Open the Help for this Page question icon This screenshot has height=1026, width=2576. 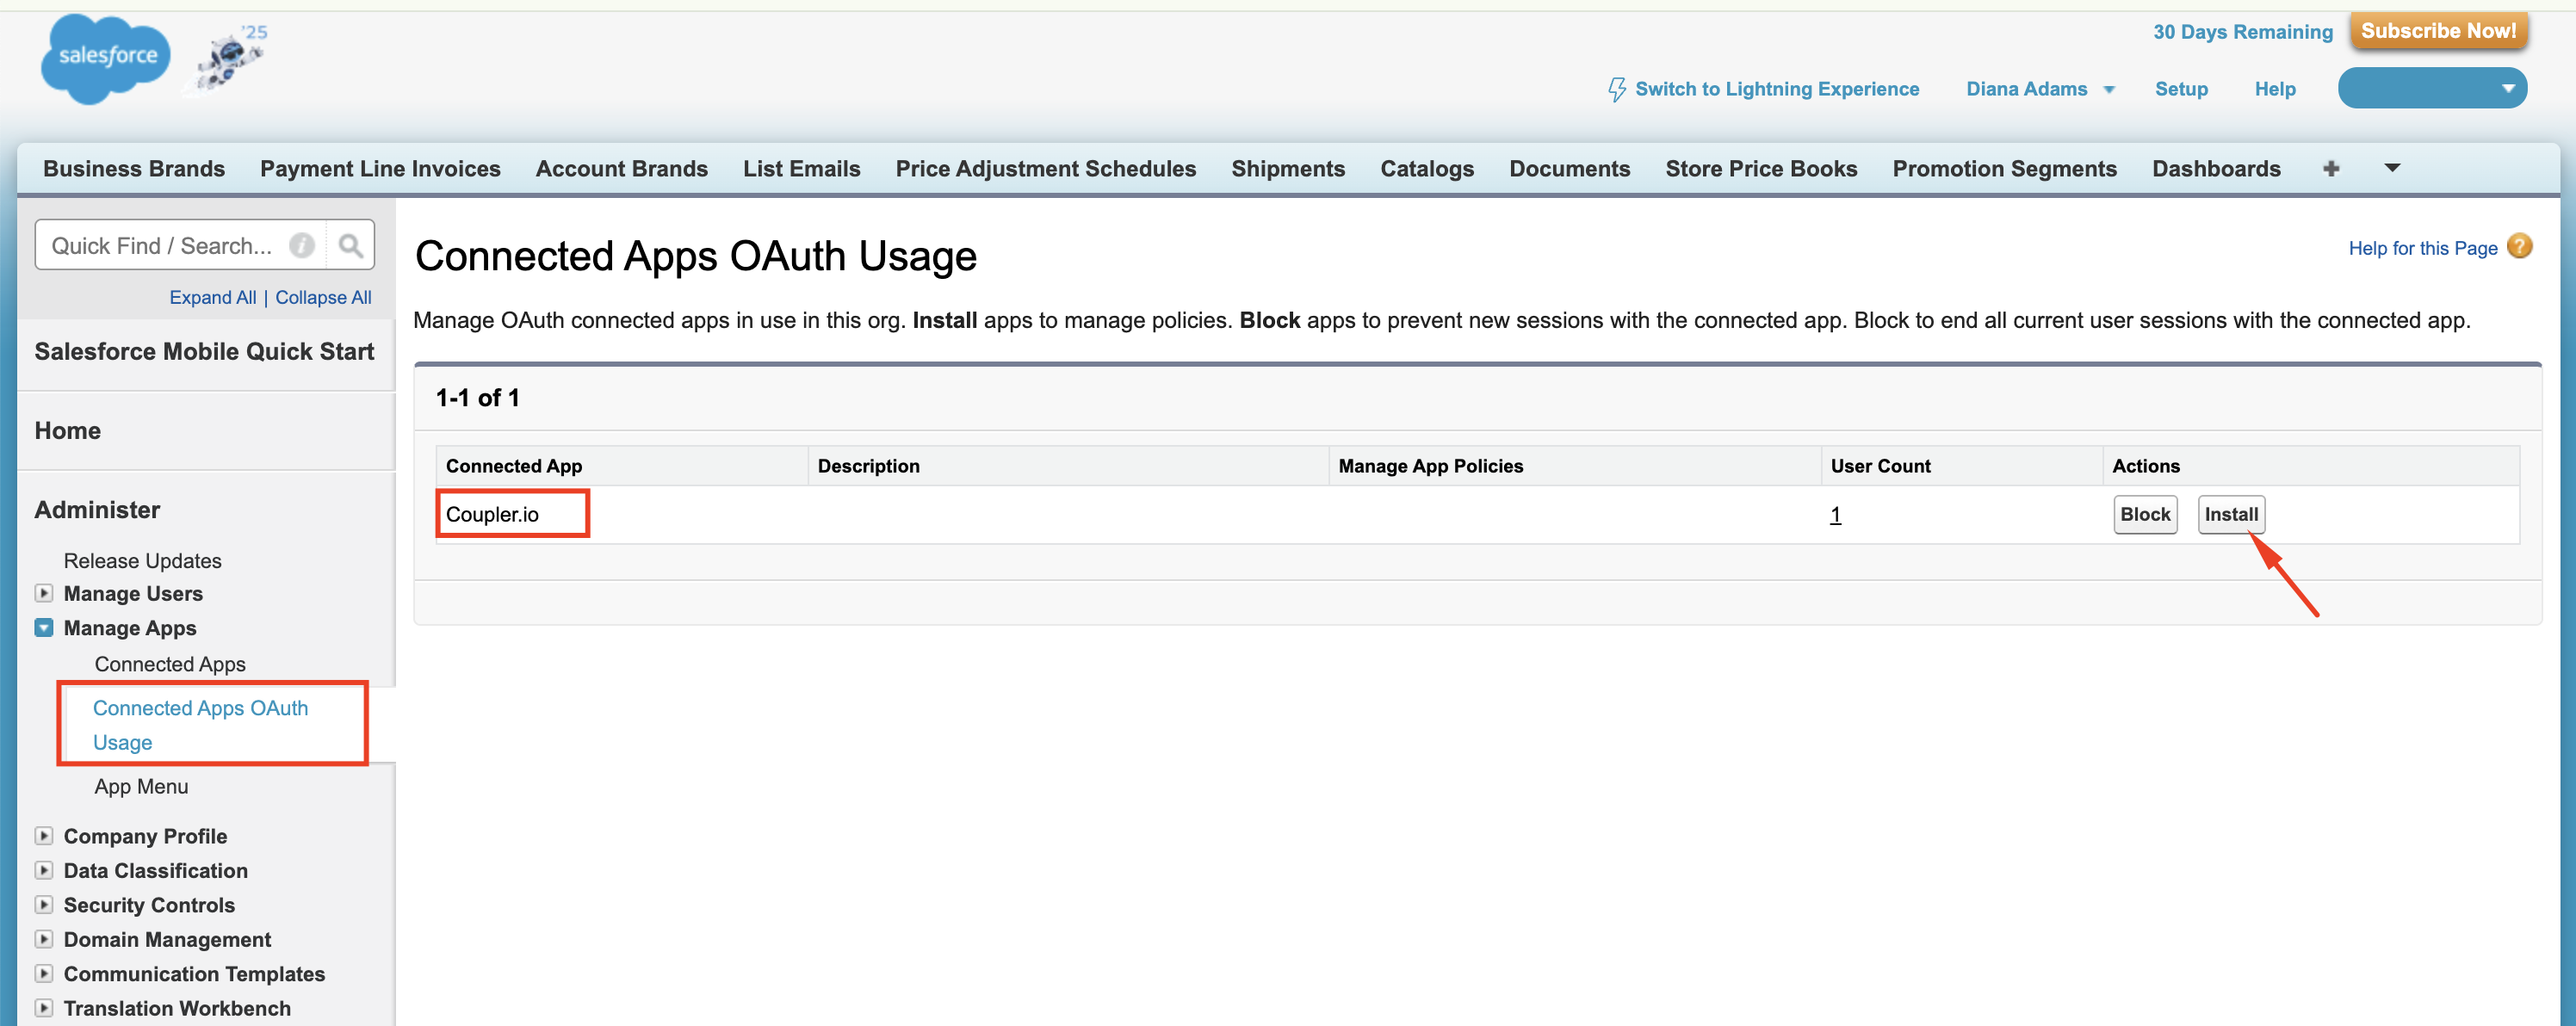tap(2520, 246)
